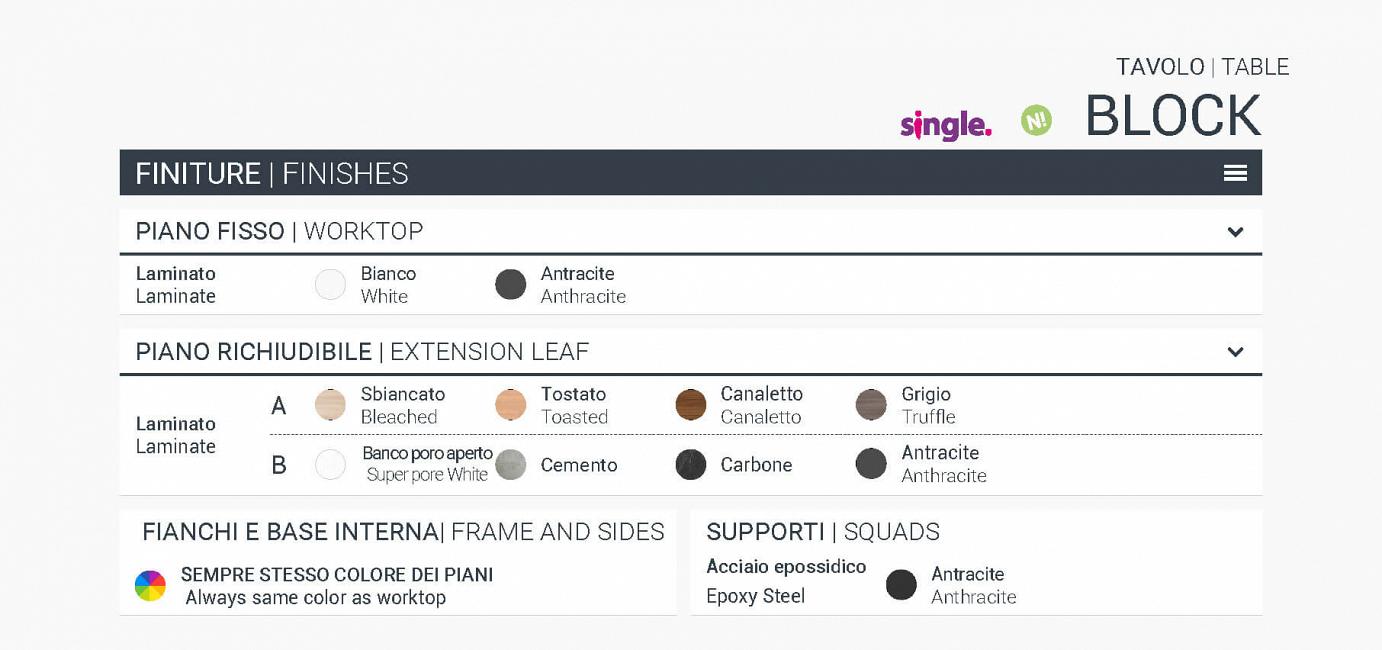
Task: Select Antracite worktop laminate swatch
Action: (x=511, y=285)
